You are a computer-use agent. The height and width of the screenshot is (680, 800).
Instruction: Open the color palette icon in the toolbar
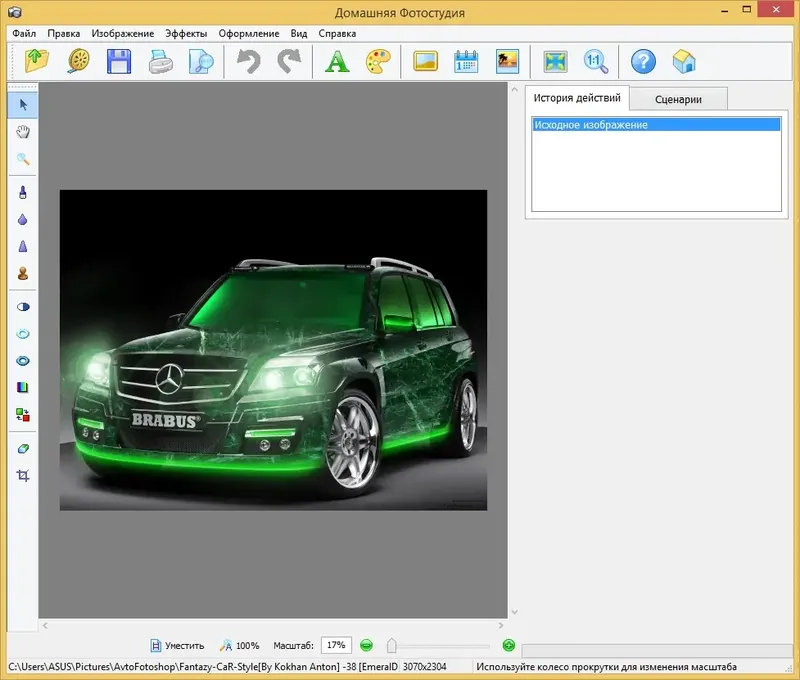click(x=377, y=61)
